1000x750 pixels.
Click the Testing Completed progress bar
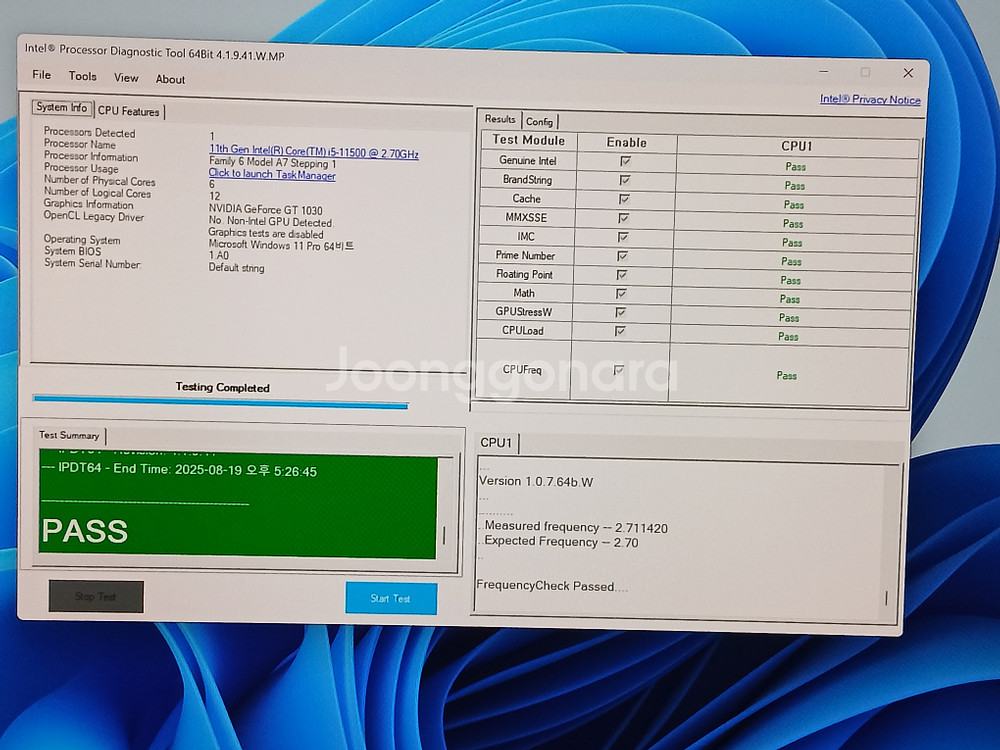point(221,402)
